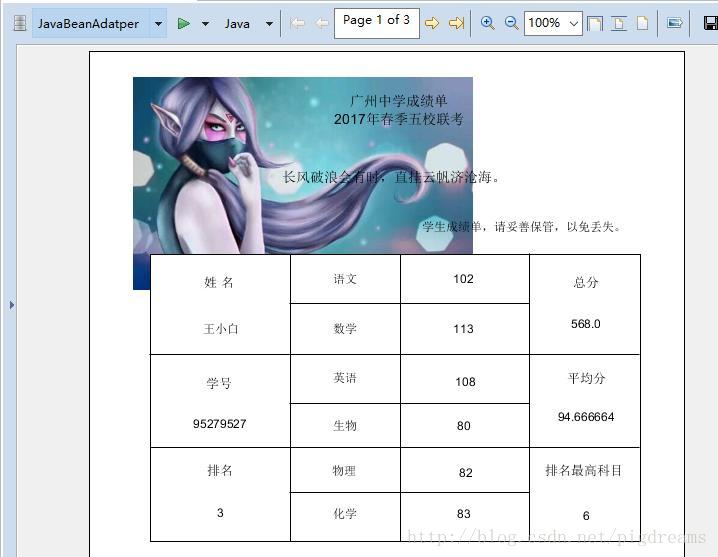Open the run options dropdown arrow
The image size is (718, 557).
coord(206,23)
